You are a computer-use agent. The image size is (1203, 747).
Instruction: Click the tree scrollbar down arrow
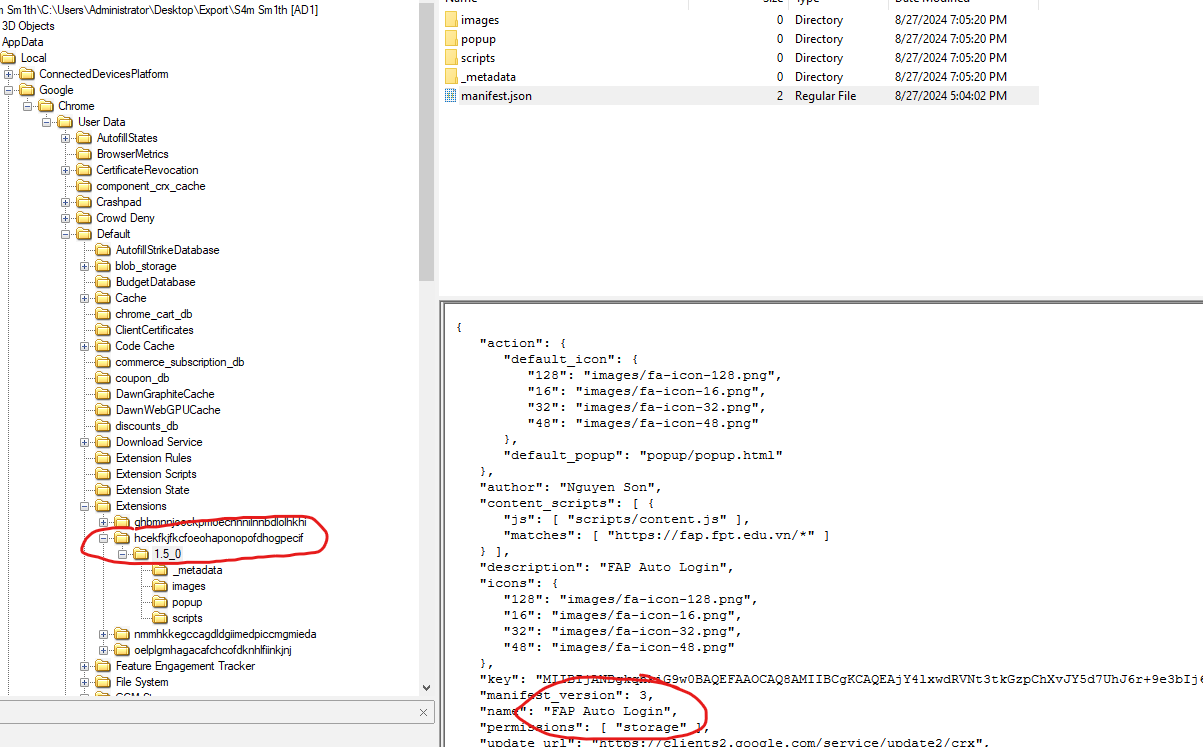pyautogui.click(x=427, y=688)
